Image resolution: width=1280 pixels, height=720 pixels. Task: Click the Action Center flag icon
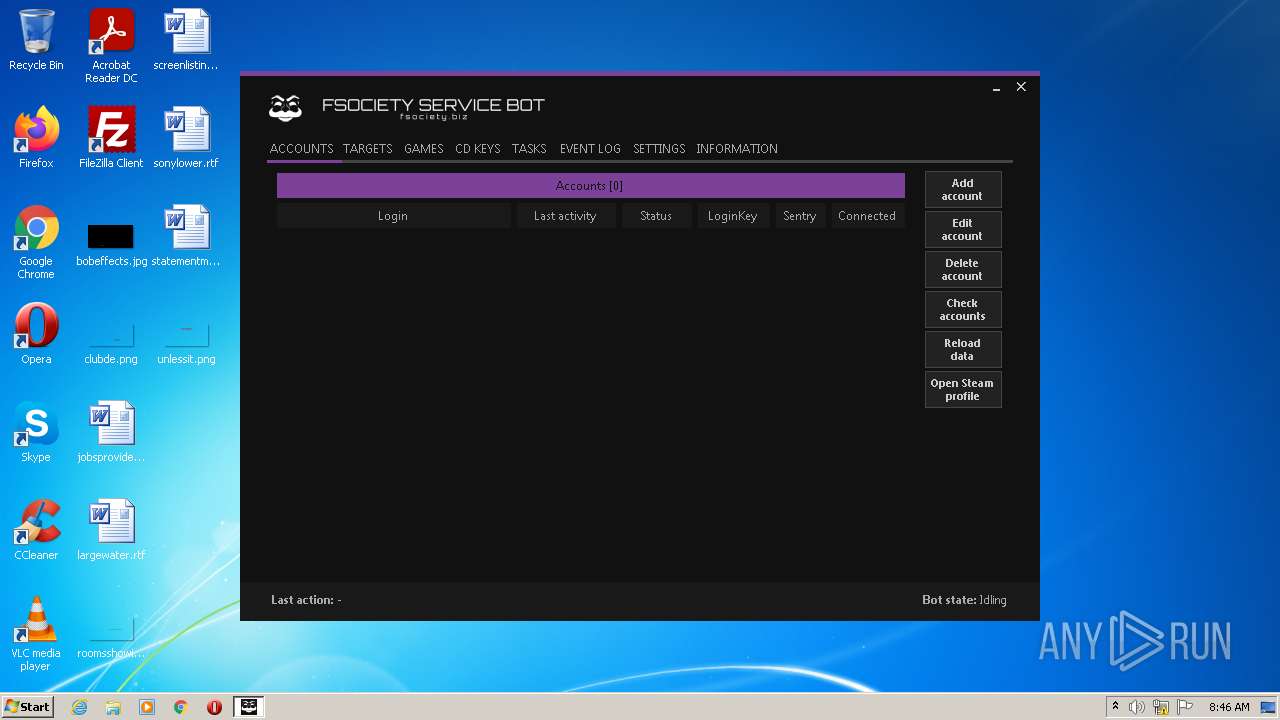1185,707
